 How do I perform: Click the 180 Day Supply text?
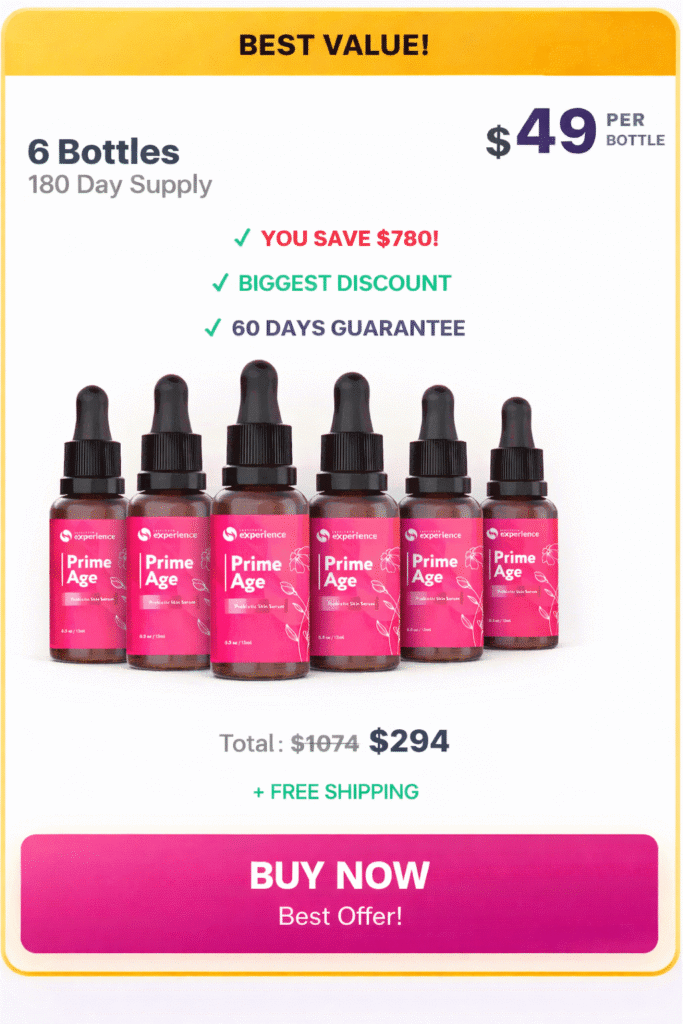[119, 185]
